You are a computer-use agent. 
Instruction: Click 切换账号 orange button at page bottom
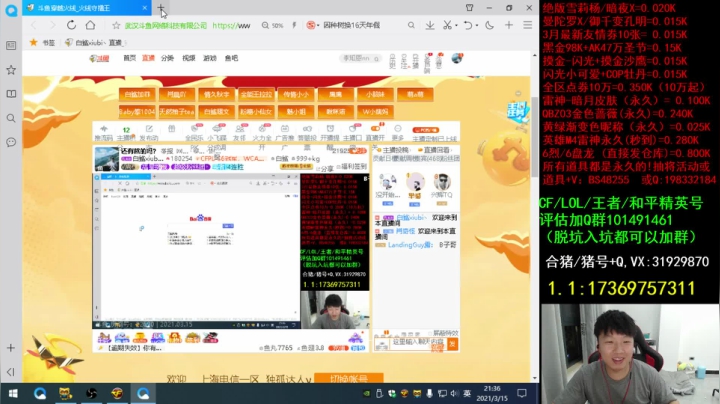[x=349, y=378]
